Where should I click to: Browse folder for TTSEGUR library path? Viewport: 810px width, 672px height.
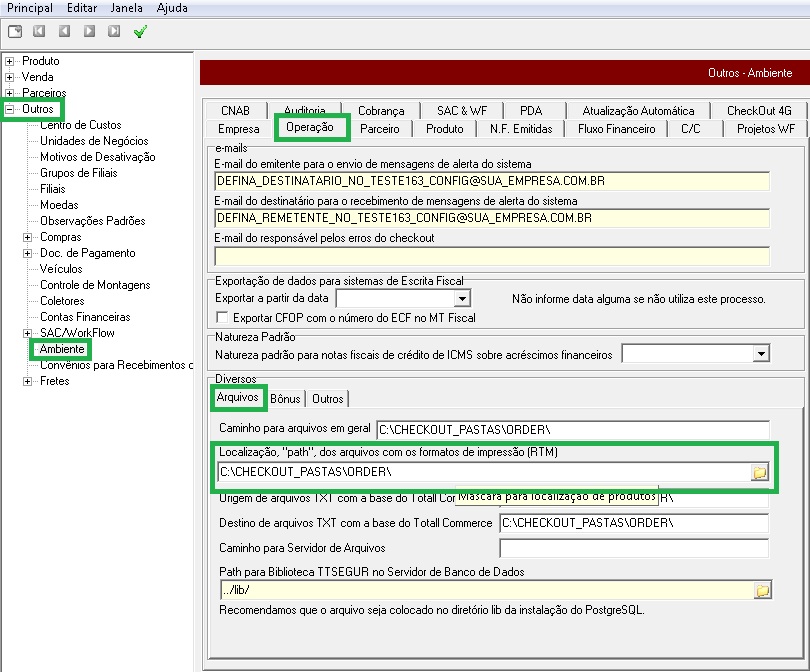tap(762, 590)
